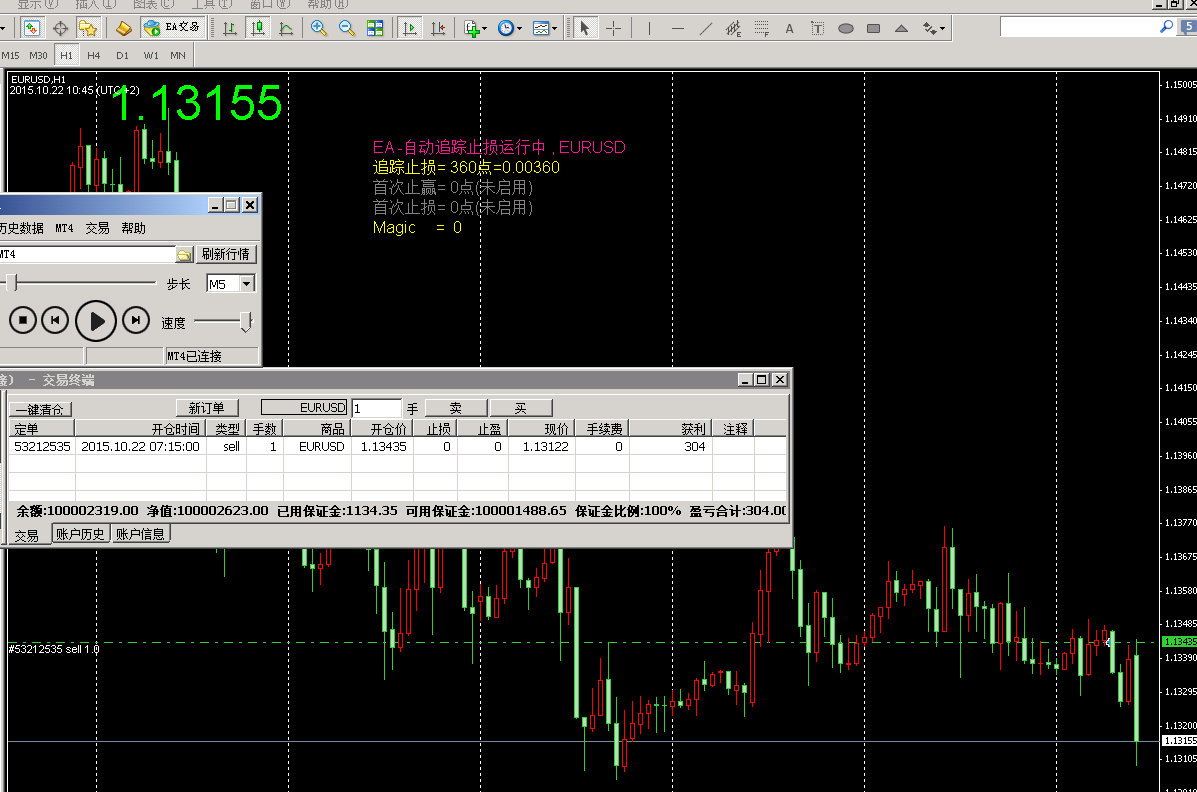Screen dimensions: 1197x792
Task: Click the zoom in magnifier icon
Action: pos(319,28)
